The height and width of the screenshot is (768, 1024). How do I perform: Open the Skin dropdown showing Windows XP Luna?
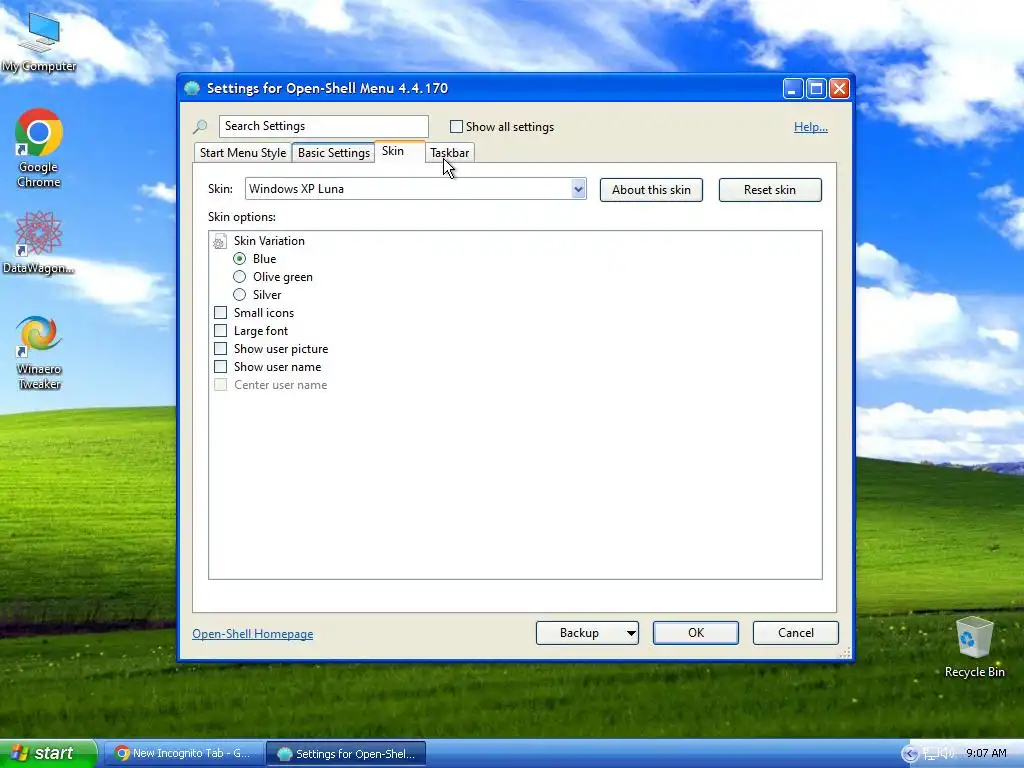pos(415,189)
